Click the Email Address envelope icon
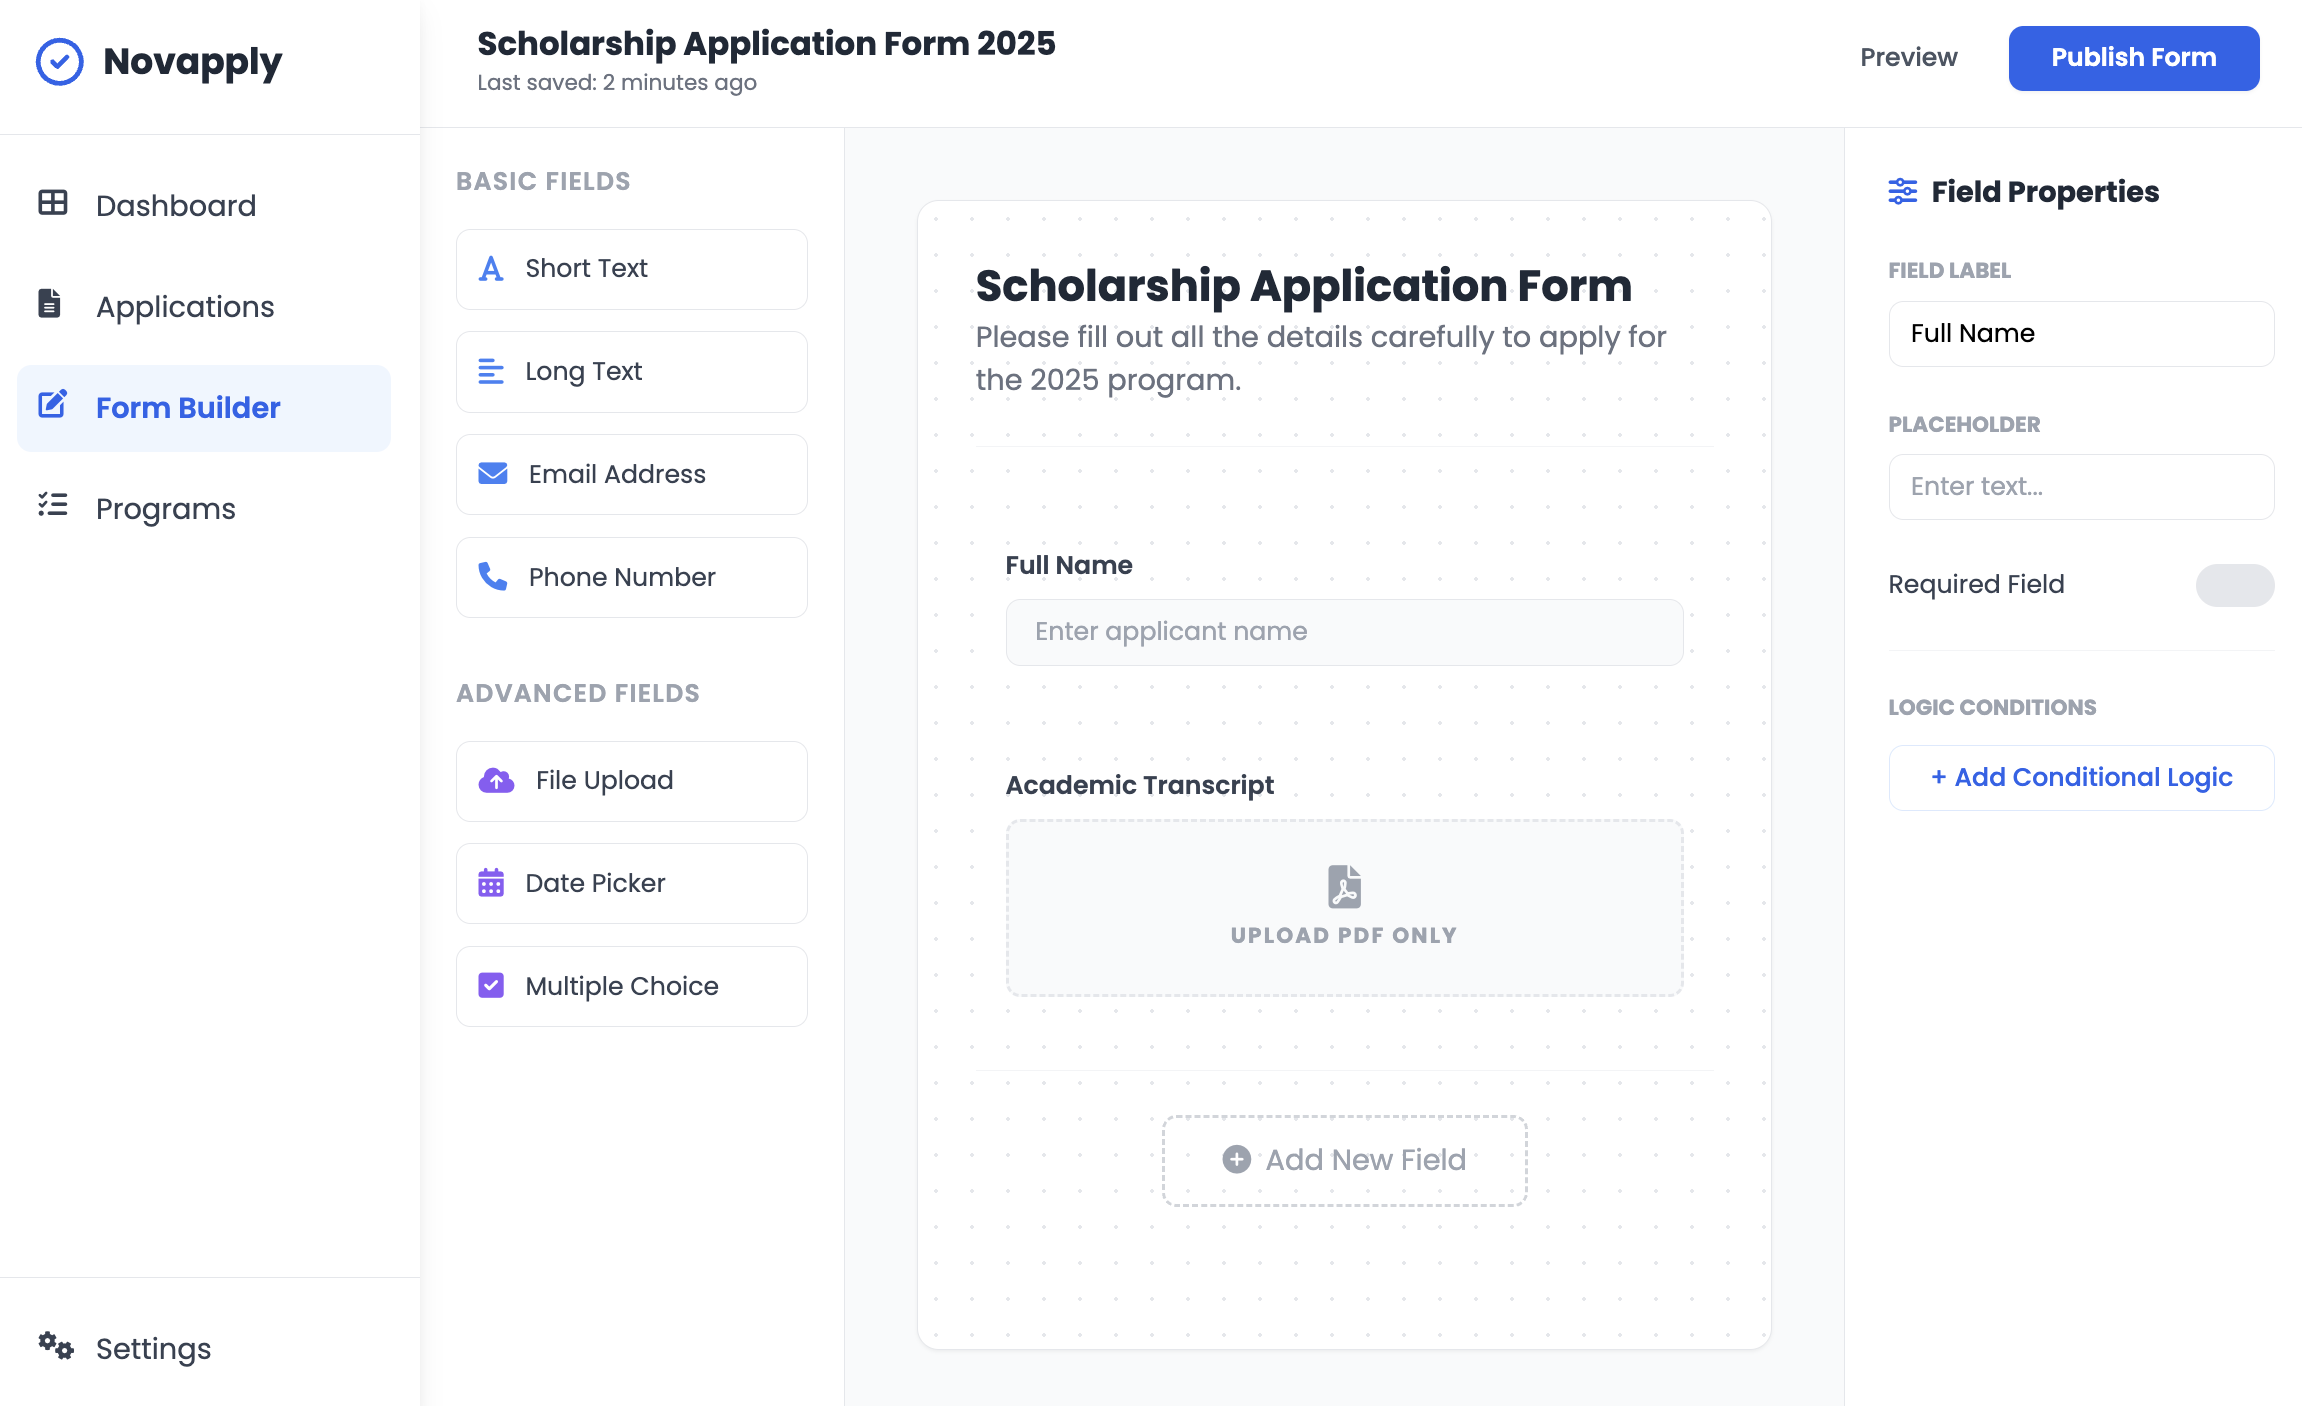This screenshot has height=1406, width=2302. pyautogui.click(x=493, y=474)
